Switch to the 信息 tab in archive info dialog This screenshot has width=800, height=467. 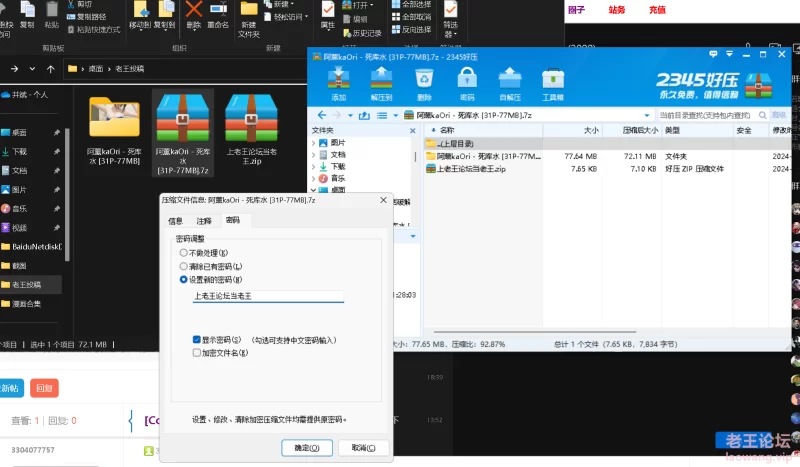176,221
